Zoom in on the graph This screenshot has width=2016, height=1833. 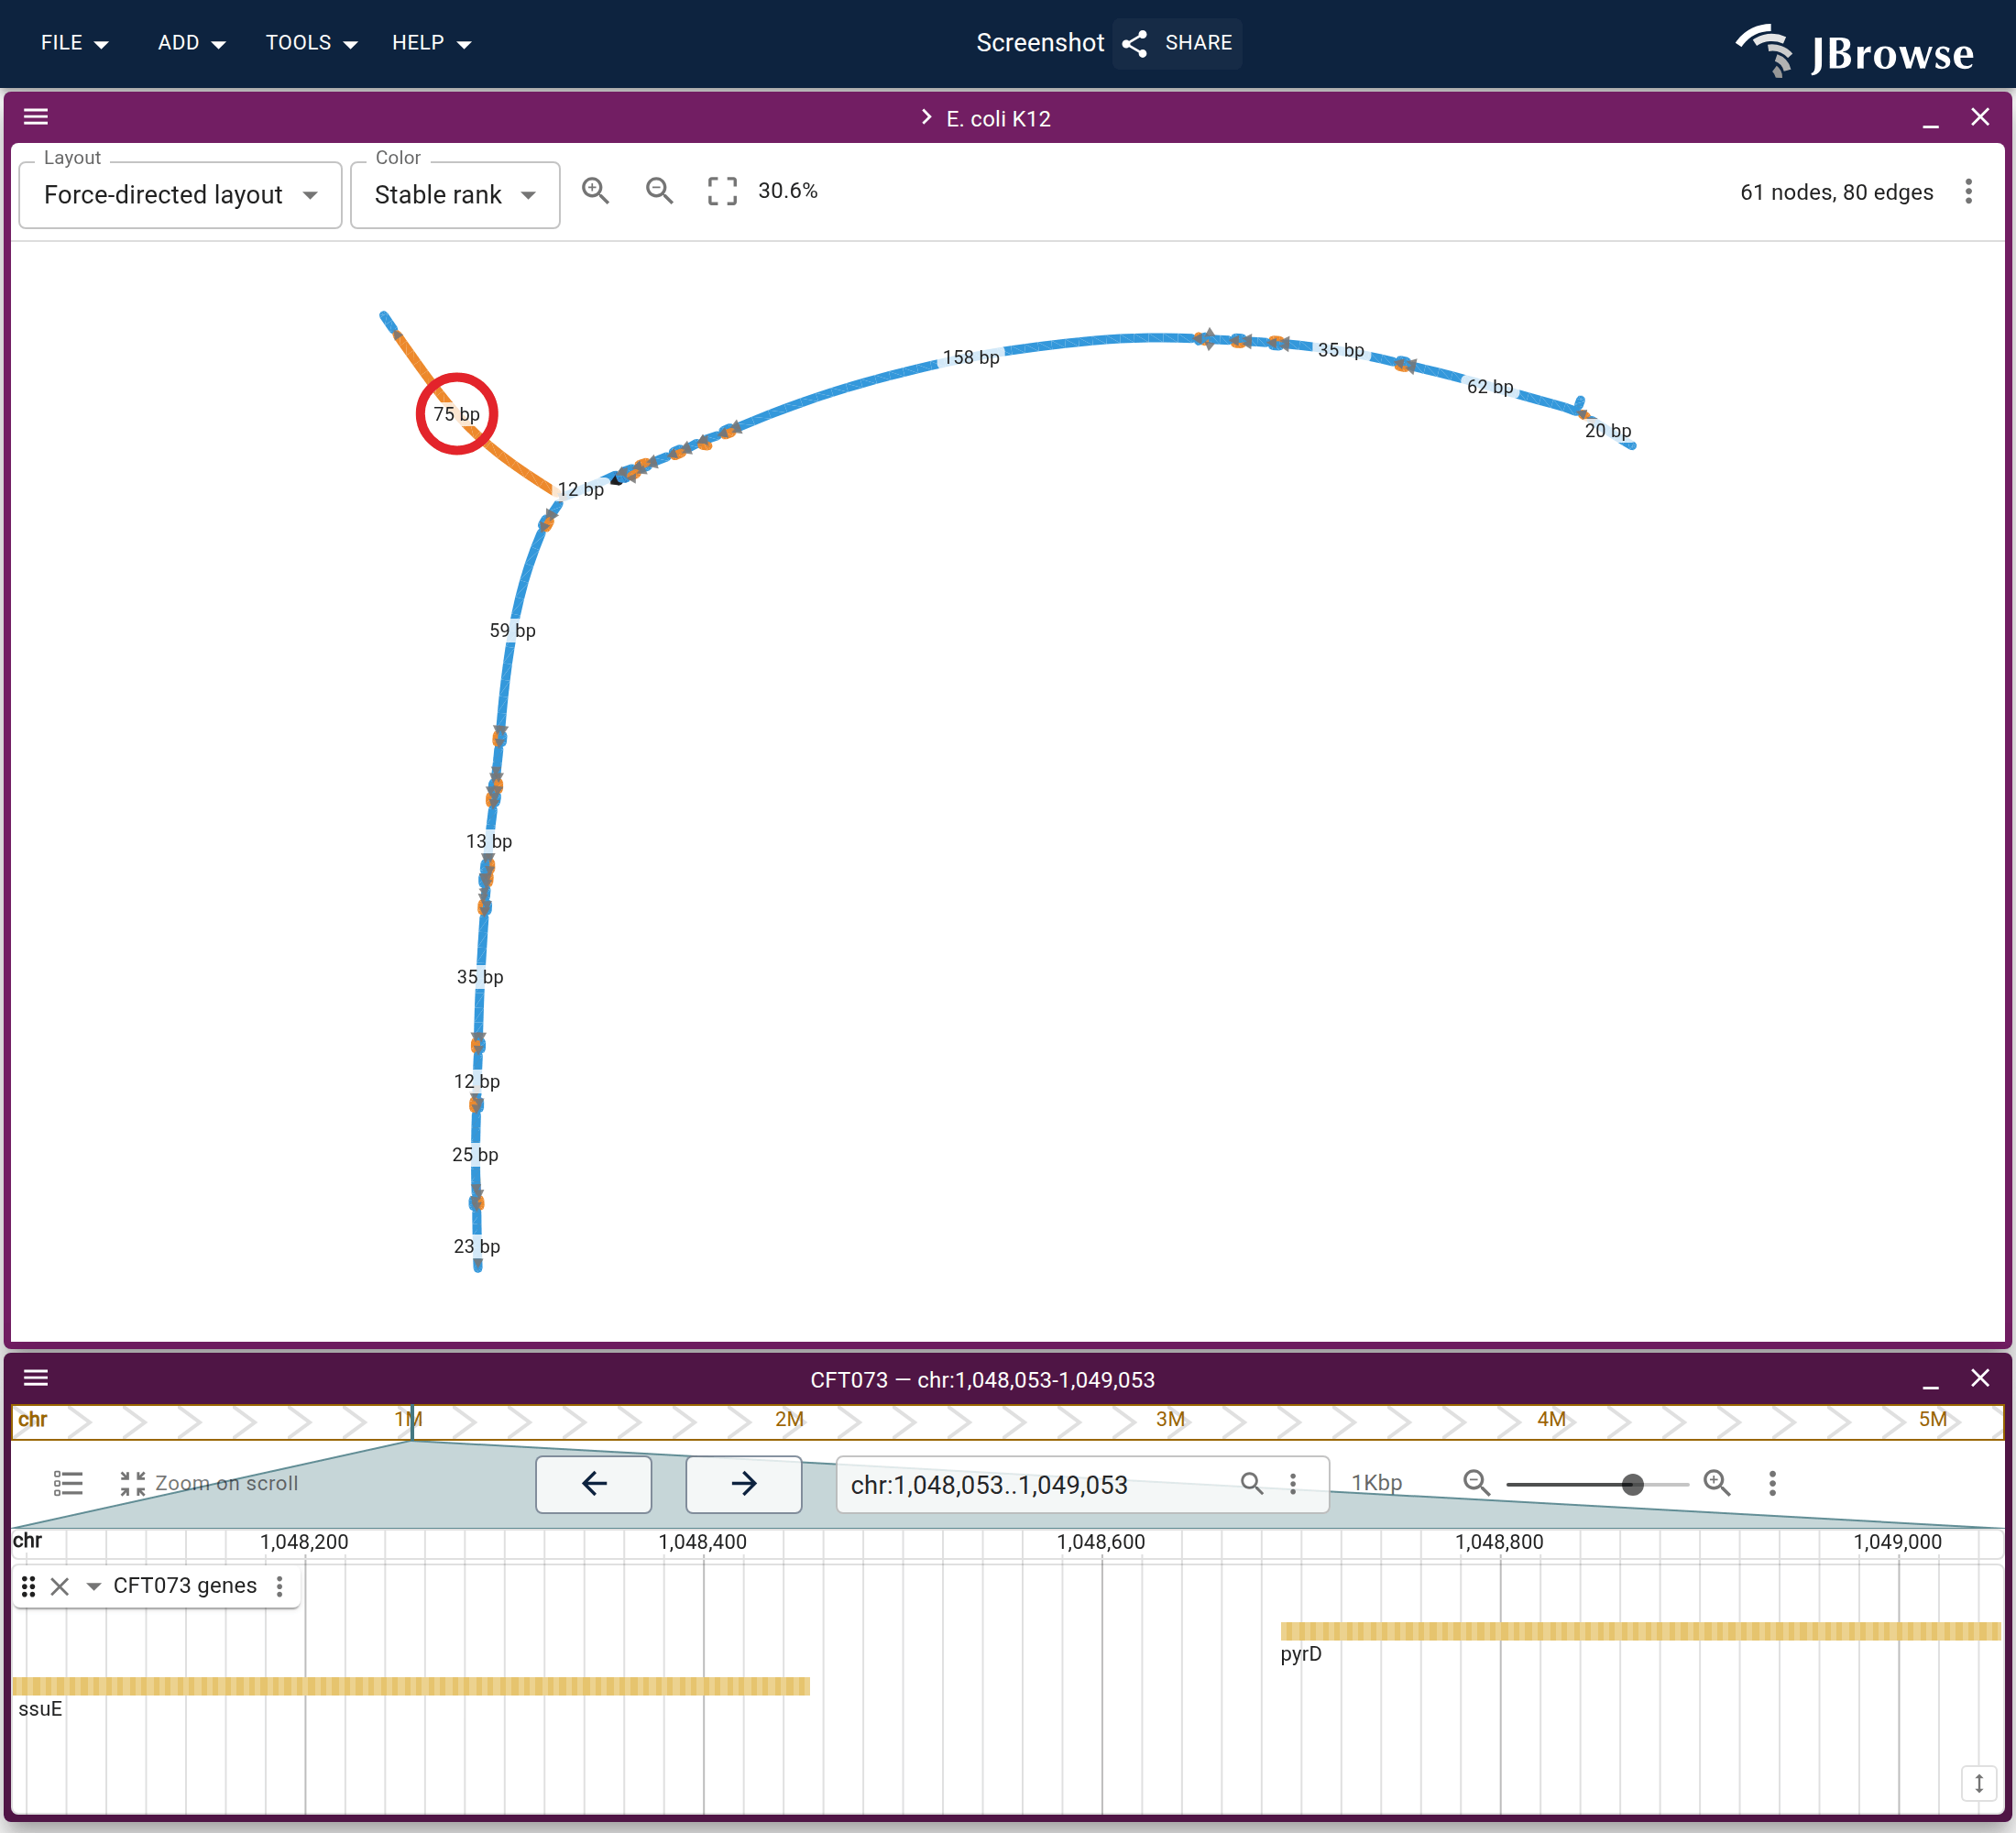[595, 190]
